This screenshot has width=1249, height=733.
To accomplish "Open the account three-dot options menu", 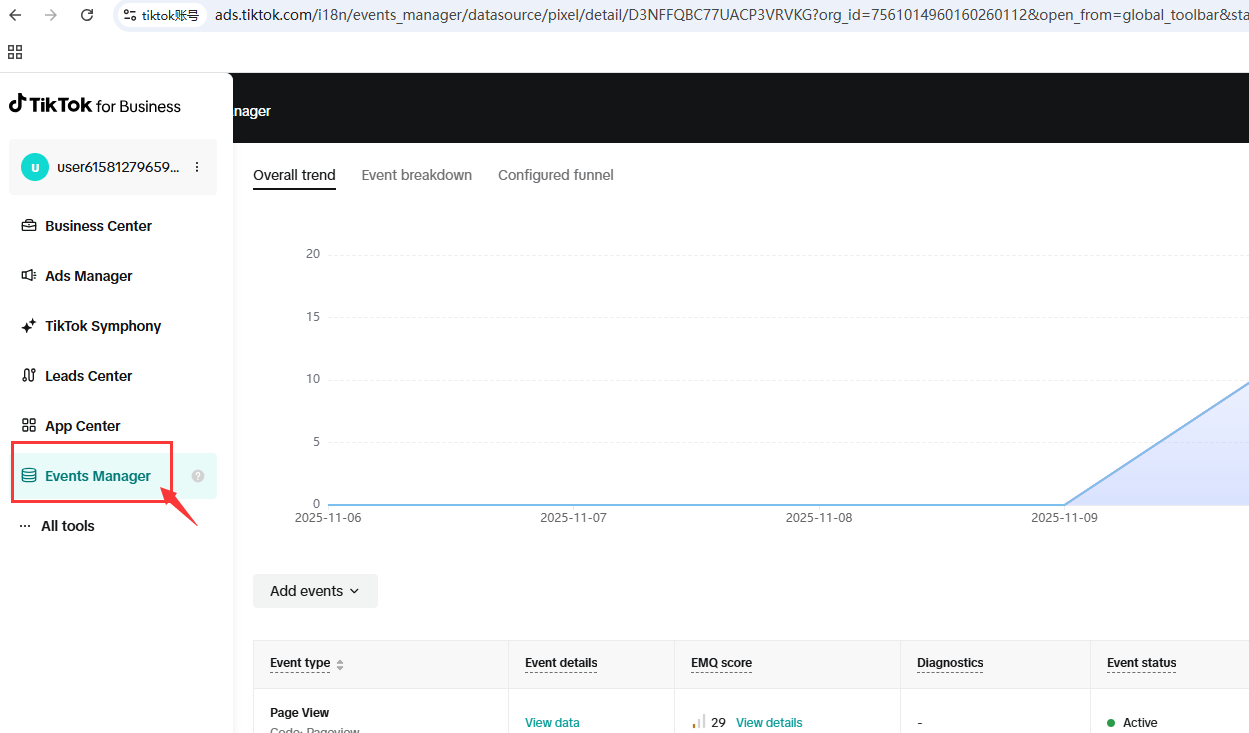I will click(197, 167).
